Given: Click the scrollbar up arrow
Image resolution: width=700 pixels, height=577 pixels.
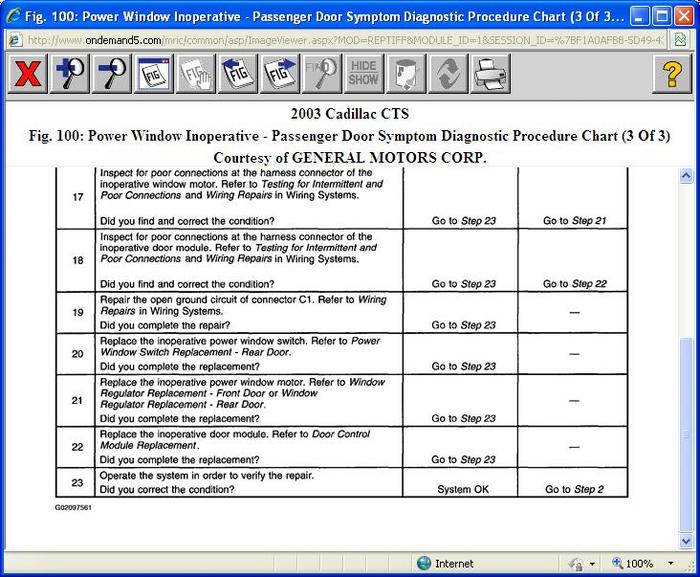Looking at the screenshot, I should point(686,175).
